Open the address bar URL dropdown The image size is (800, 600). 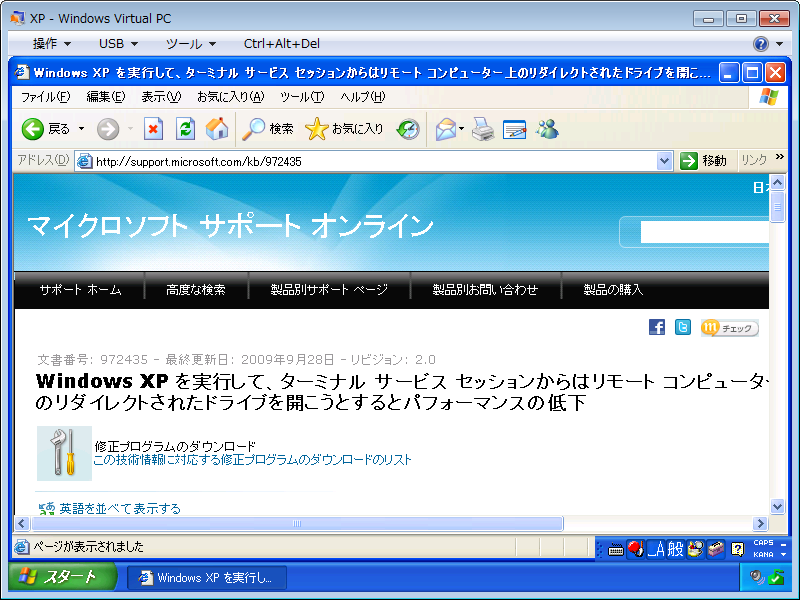pos(664,161)
